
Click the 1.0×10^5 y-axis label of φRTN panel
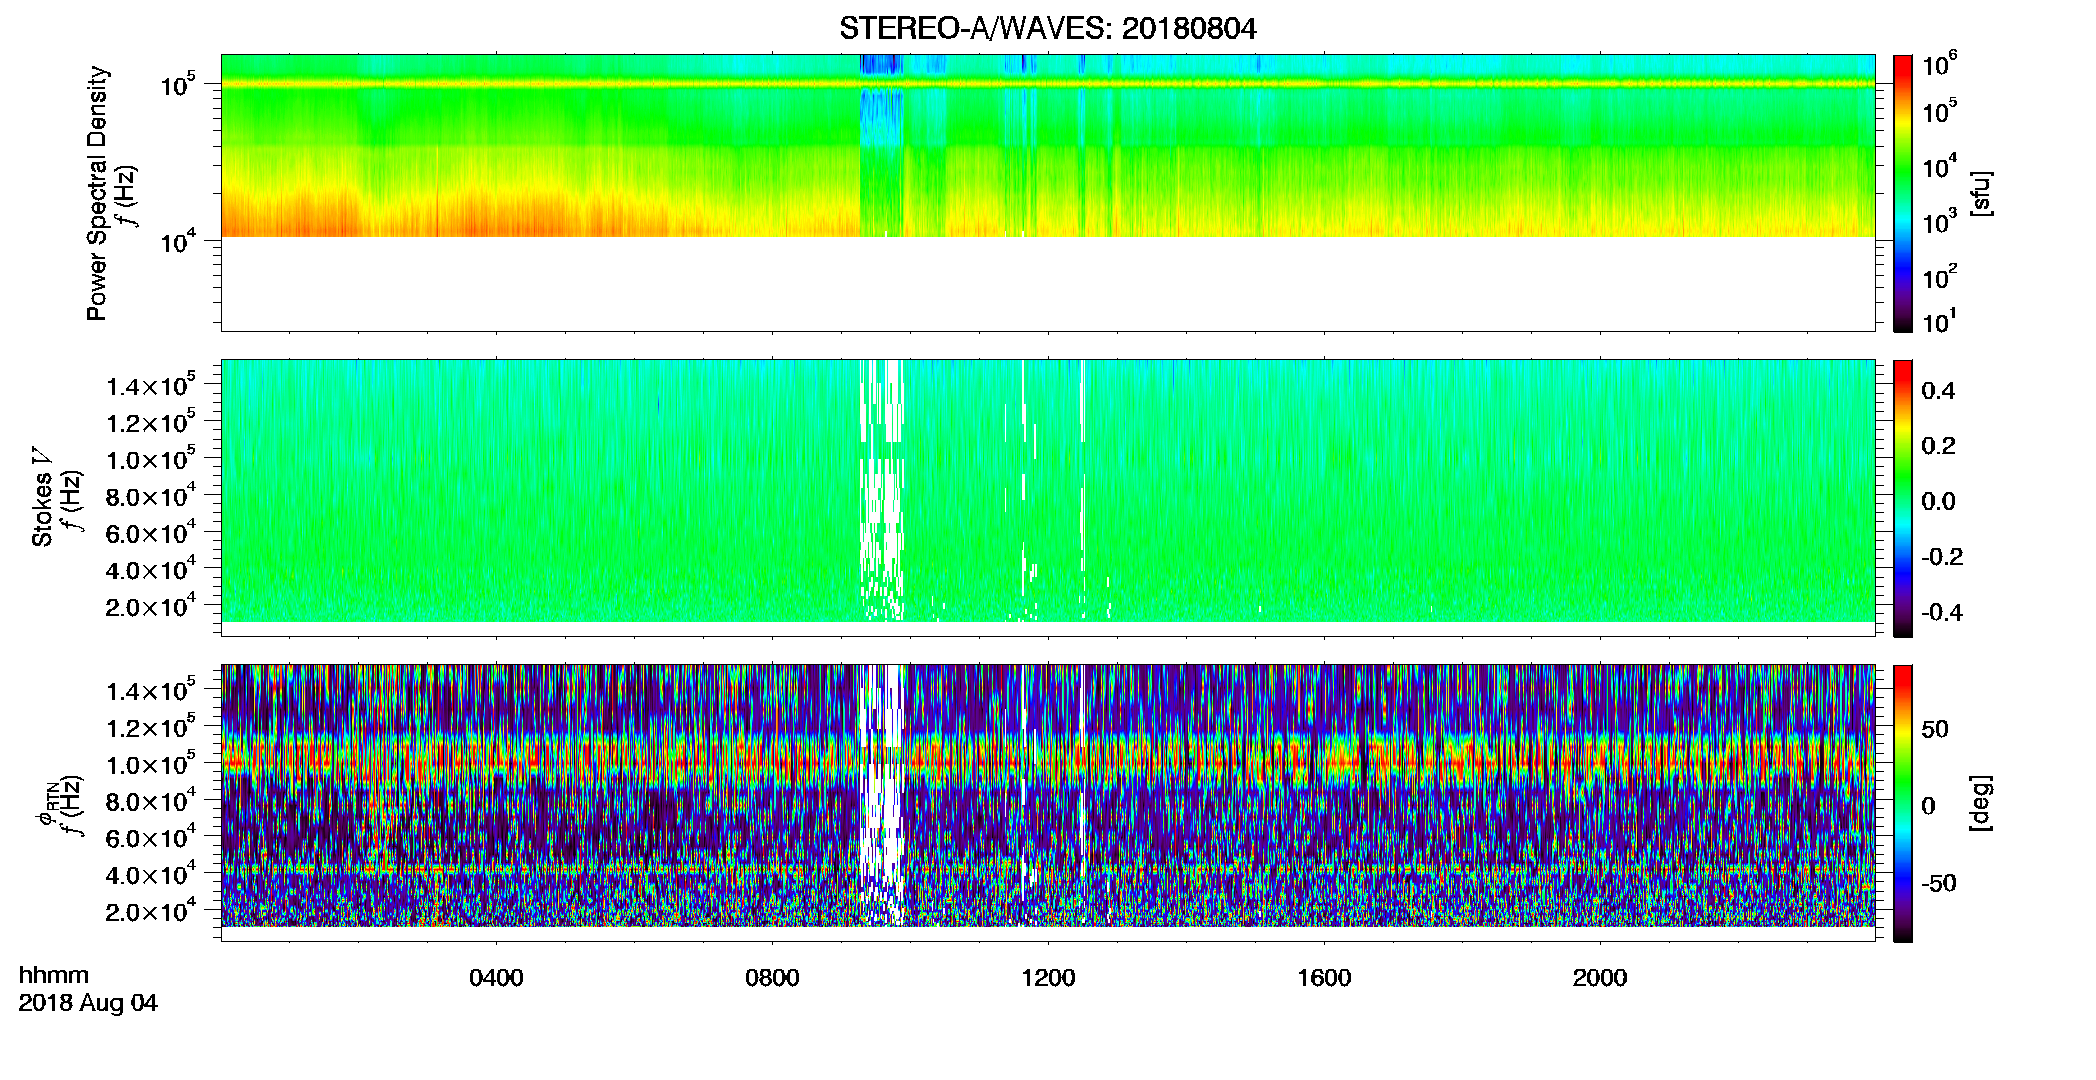pos(152,763)
